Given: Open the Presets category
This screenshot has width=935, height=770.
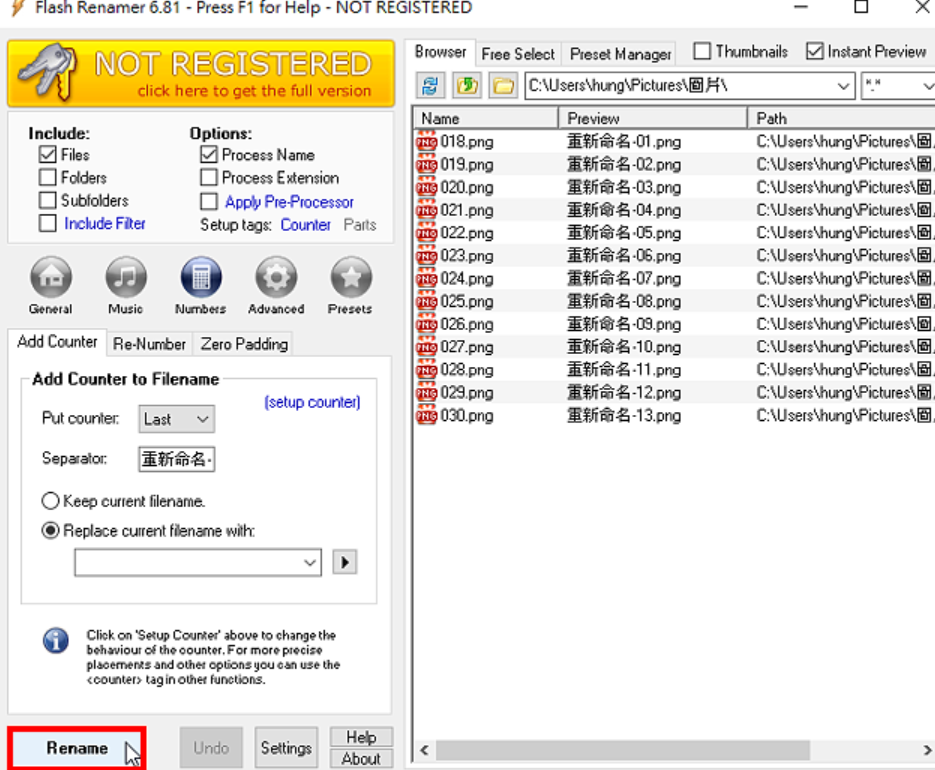Looking at the screenshot, I should tap(351, 277).
